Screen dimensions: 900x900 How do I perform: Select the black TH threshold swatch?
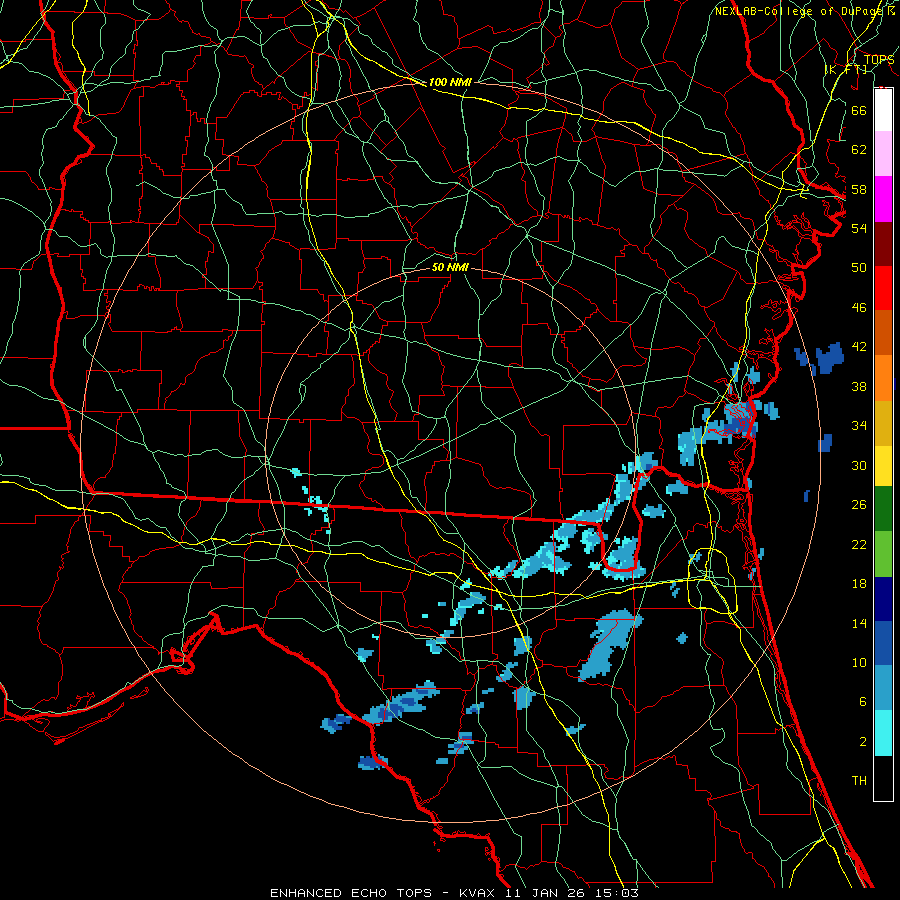coord(883,778)
